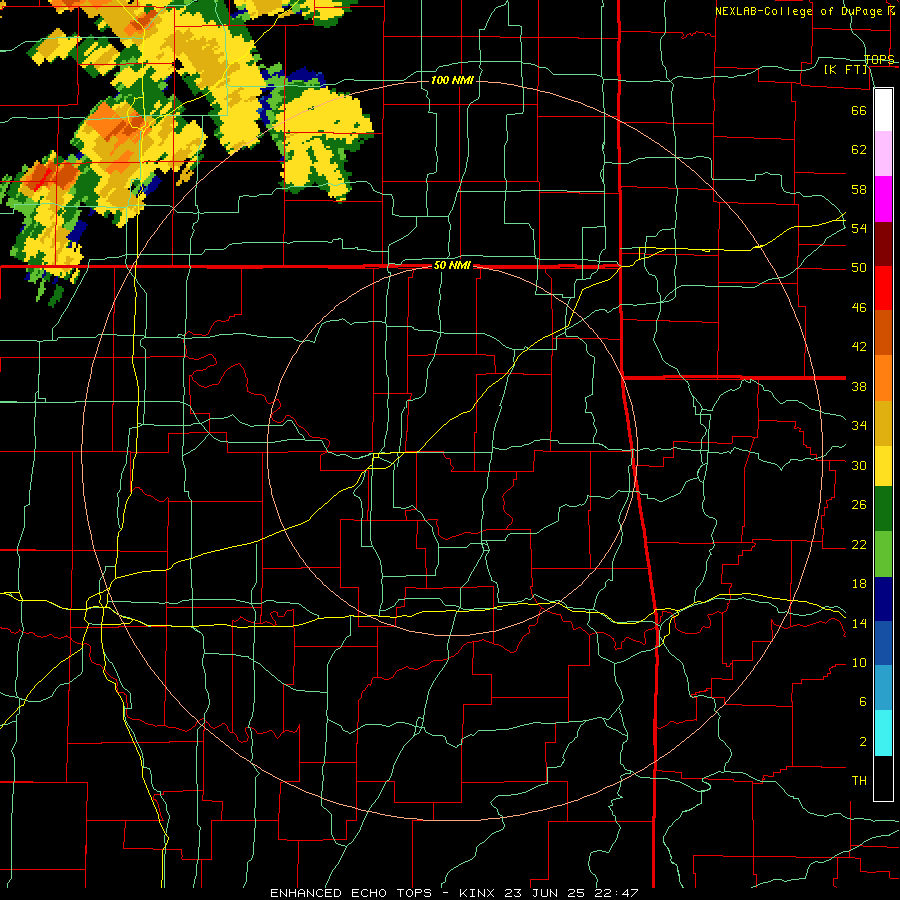
Task: Click the sky blue legend swatch near 6
Action: (x=883, y=688)
